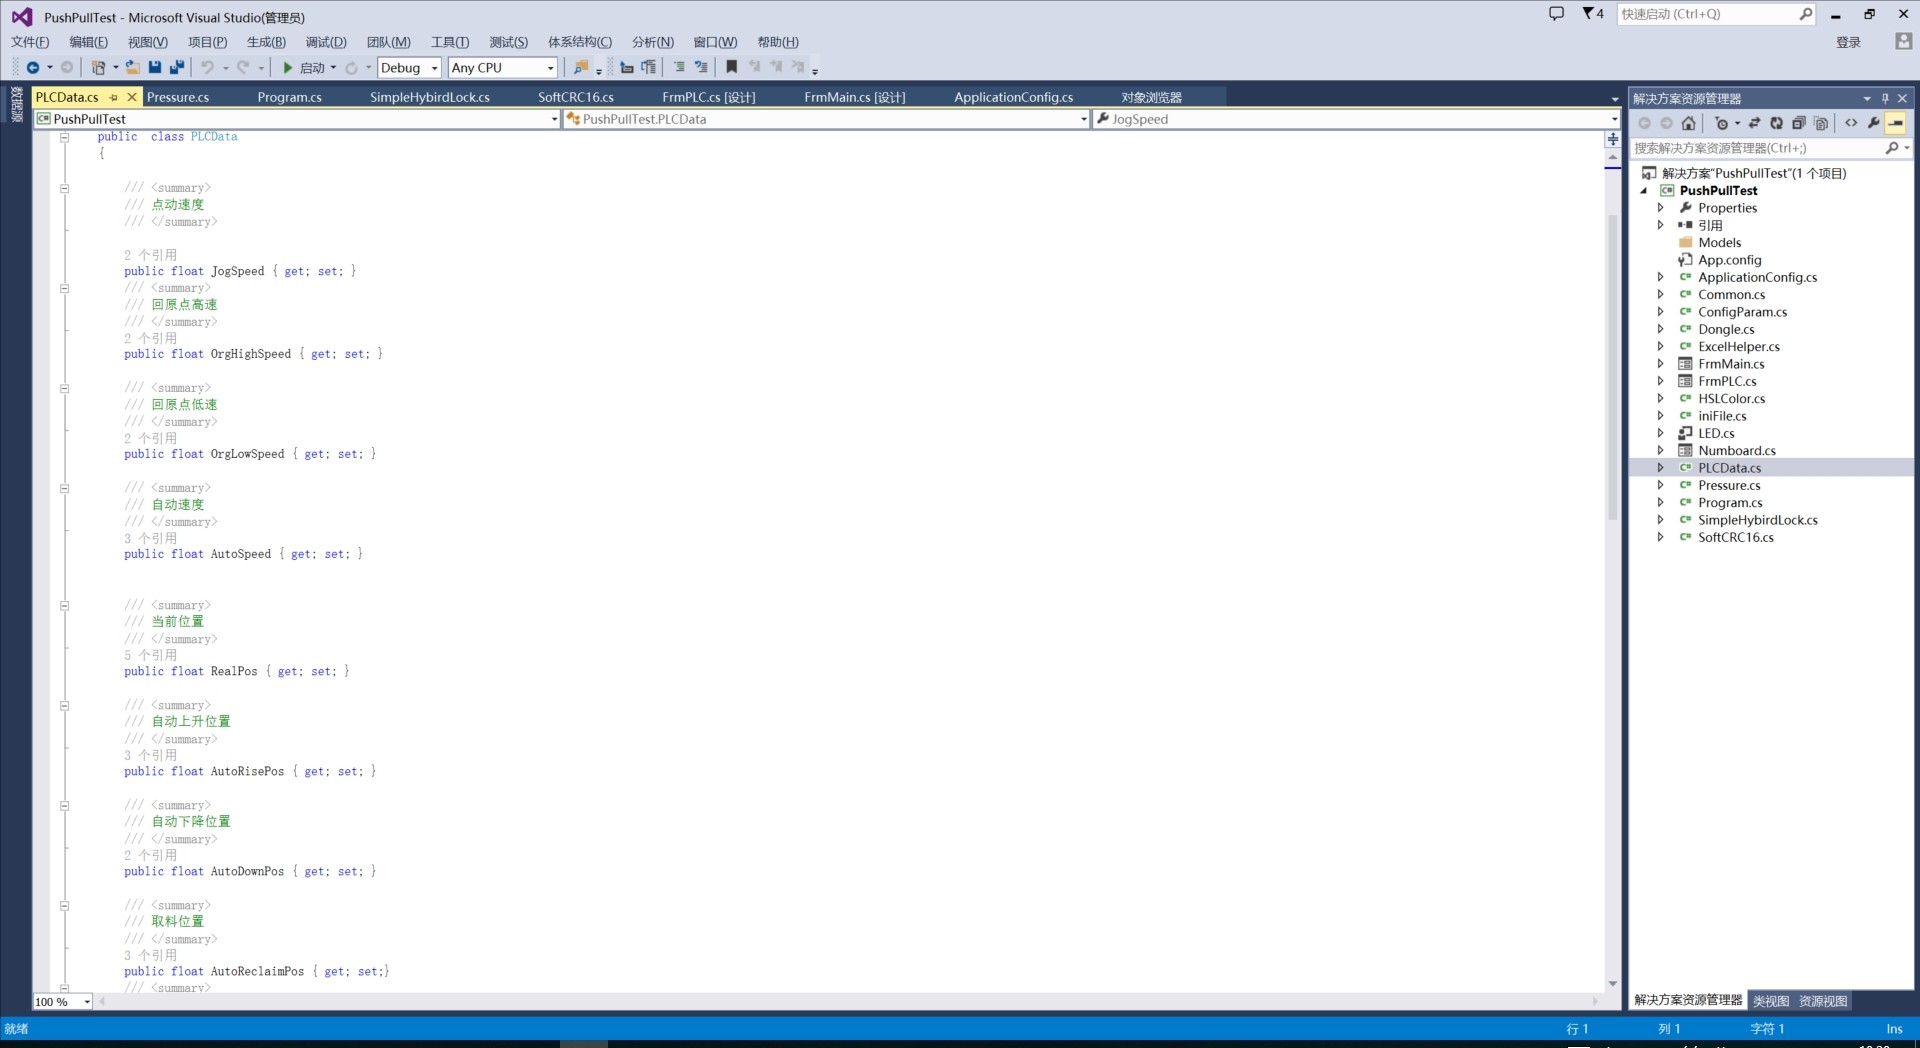Open the PushPullTest.PLCData type dropdown
1920x1048 pixels.
(826, 119)
